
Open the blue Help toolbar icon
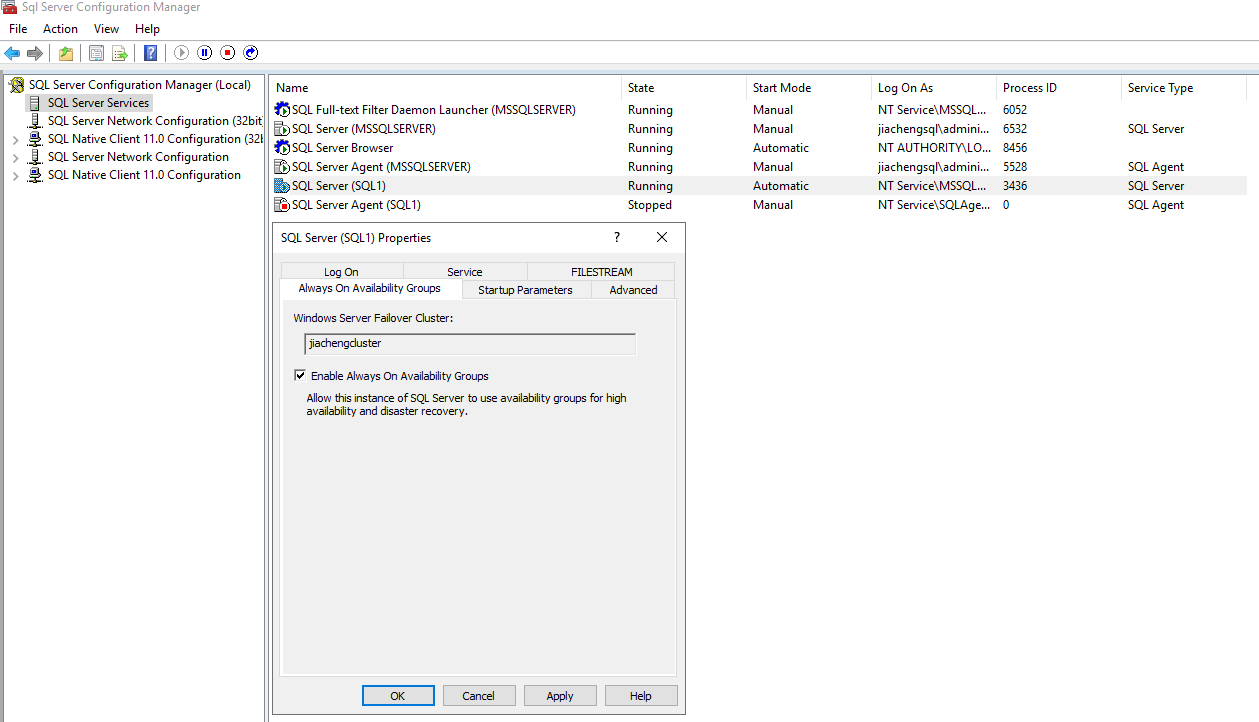(150, 53)
